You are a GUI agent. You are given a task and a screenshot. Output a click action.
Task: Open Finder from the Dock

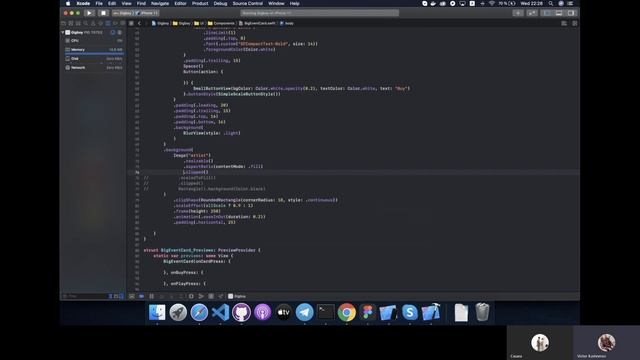(x=157, y=312)
